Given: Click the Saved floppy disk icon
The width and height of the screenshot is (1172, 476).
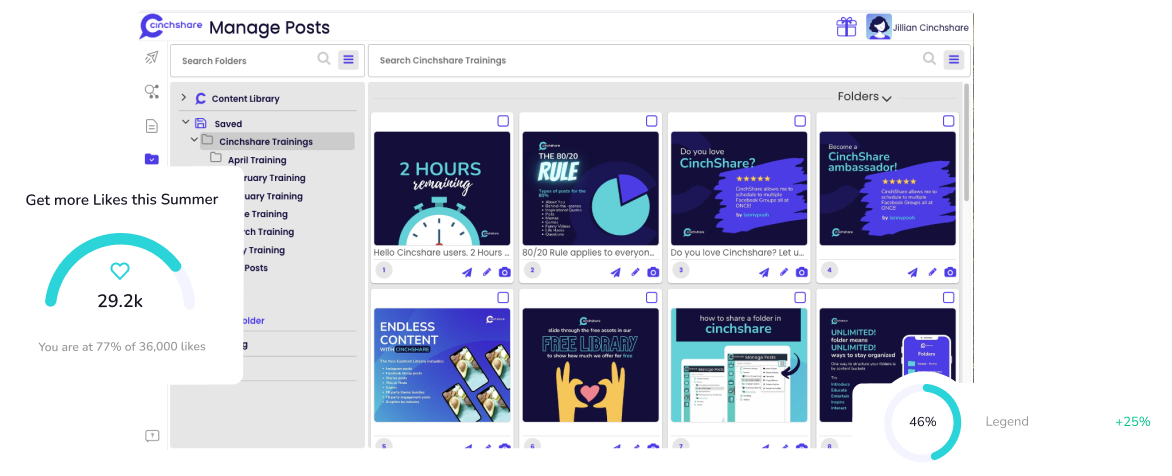Looking at the screenshot, I should (x=200, y=123).
